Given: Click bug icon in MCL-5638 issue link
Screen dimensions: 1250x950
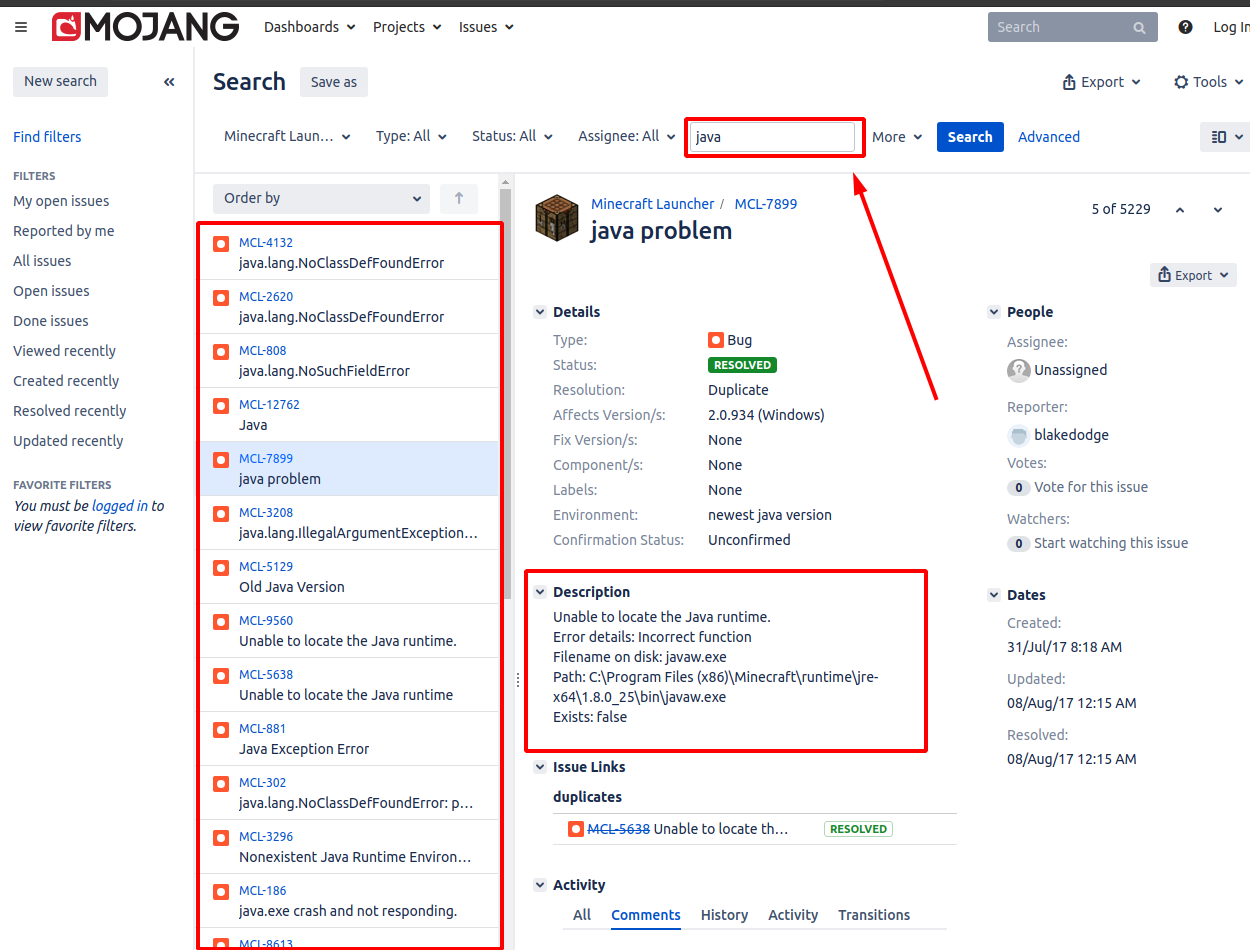Looking at the screenshot, I should [576, 829].
